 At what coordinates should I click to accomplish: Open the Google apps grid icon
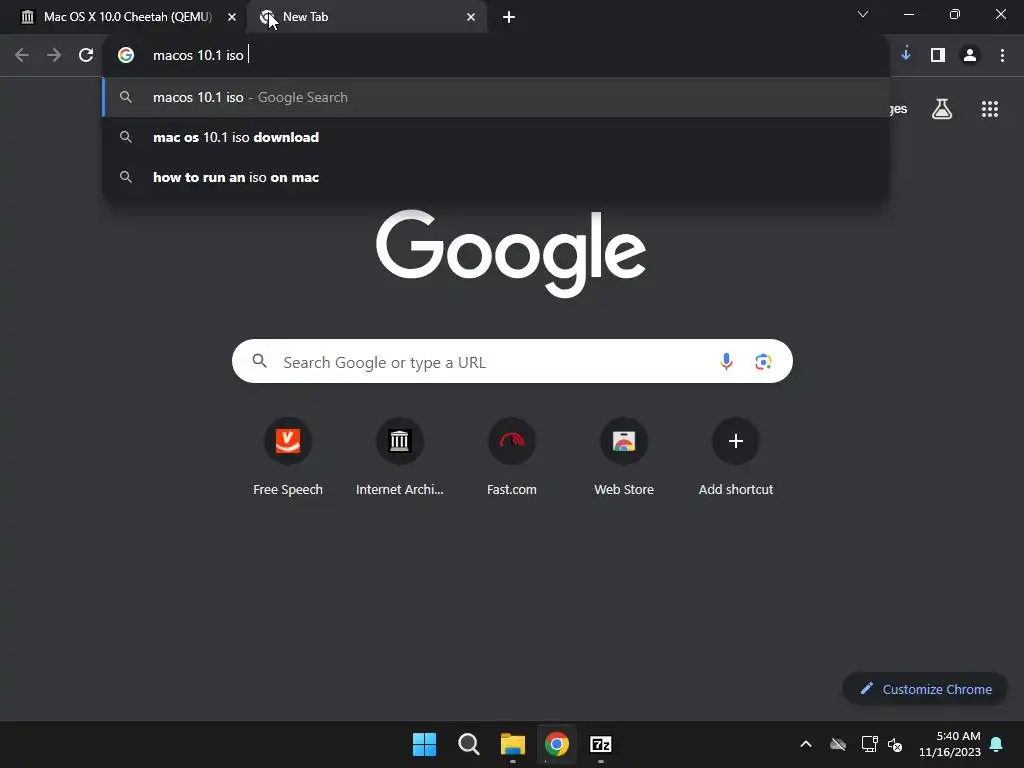[989, 109]
